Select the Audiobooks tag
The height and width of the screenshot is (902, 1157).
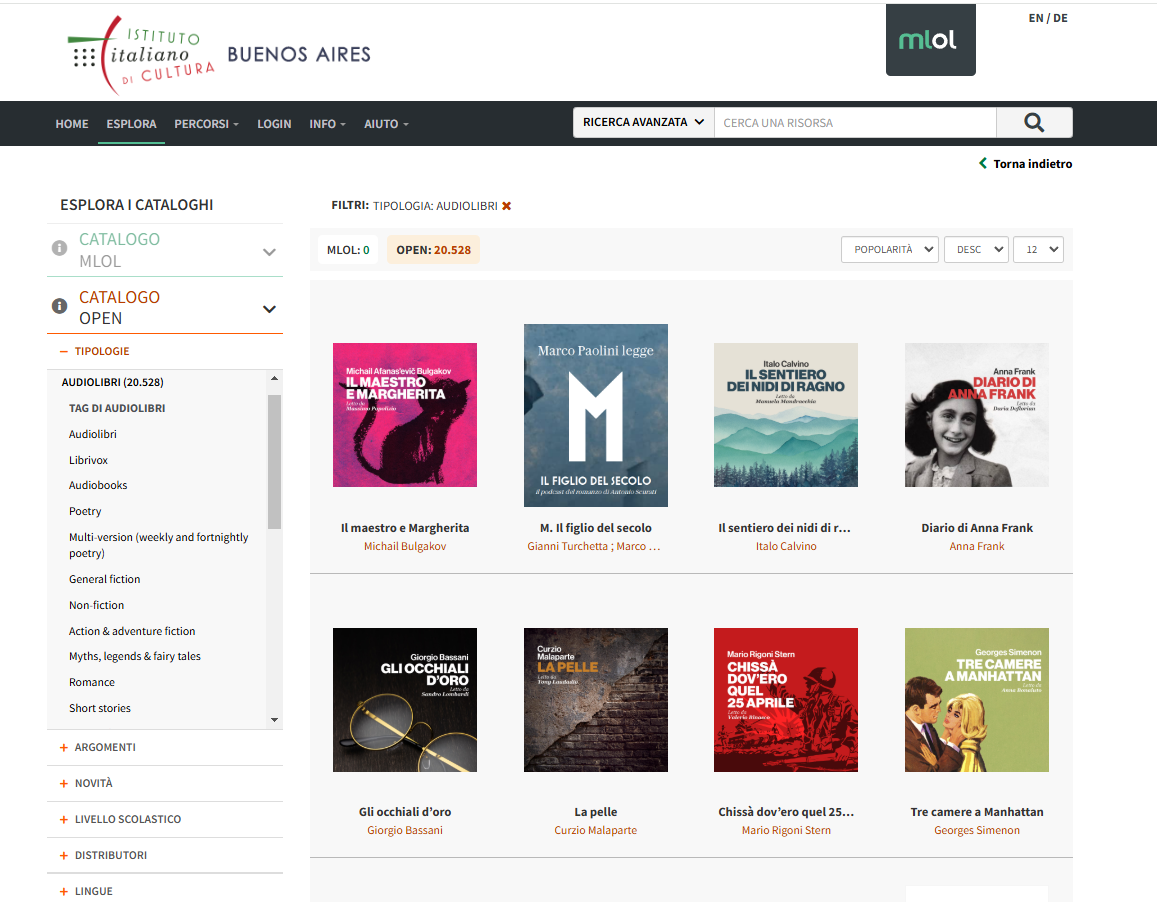[98, 485]
